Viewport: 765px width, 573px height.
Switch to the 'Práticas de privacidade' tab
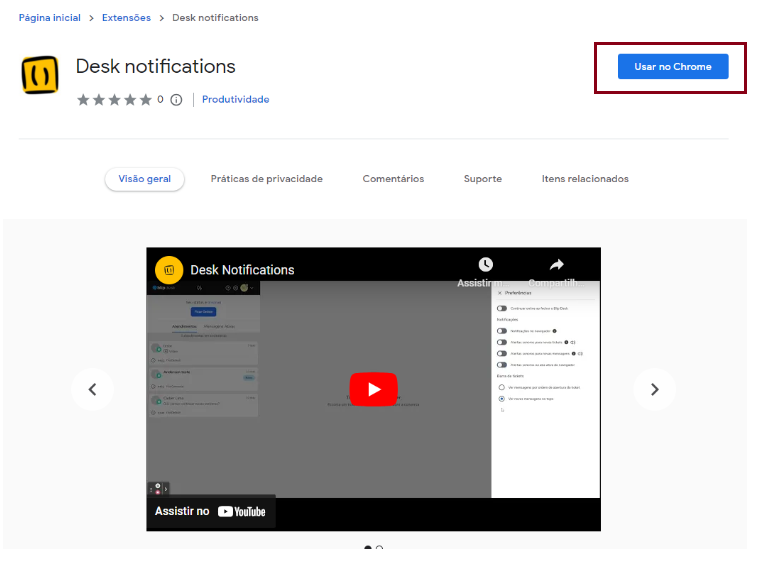tap(266, 179)
